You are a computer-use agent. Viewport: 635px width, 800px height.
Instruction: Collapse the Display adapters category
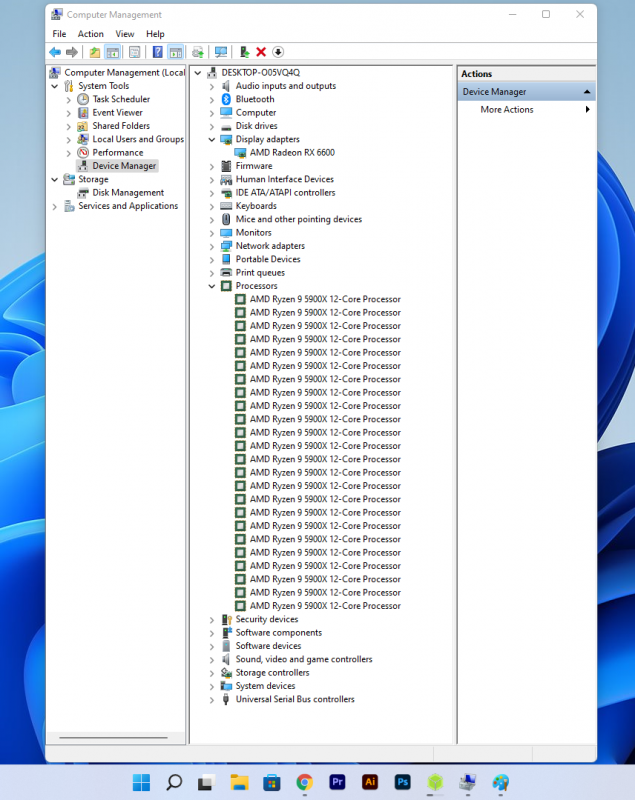[212, 140]
